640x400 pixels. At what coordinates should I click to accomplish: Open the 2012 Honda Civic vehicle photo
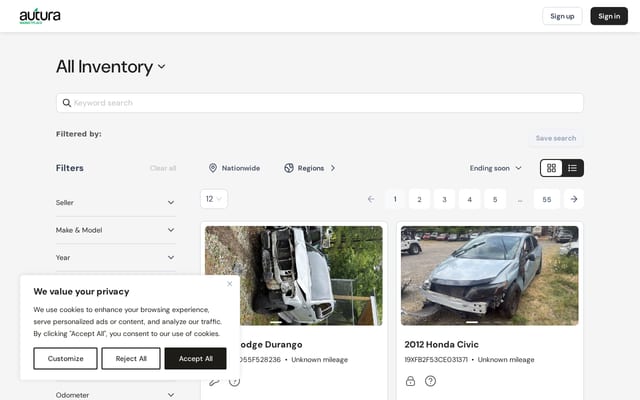click(x=489, y=276)
